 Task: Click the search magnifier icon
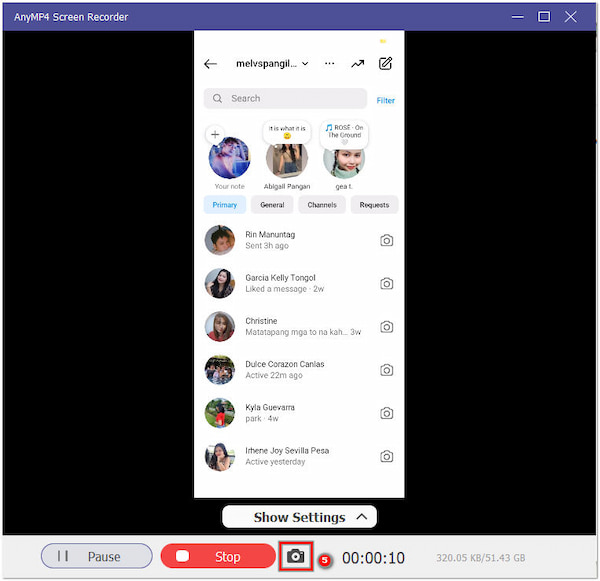tap(217, 98)
